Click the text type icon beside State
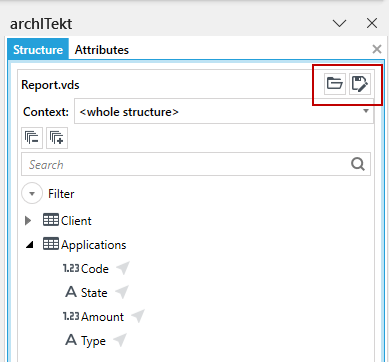The width and height of the screenshot is (389, 362). (71, 292)
